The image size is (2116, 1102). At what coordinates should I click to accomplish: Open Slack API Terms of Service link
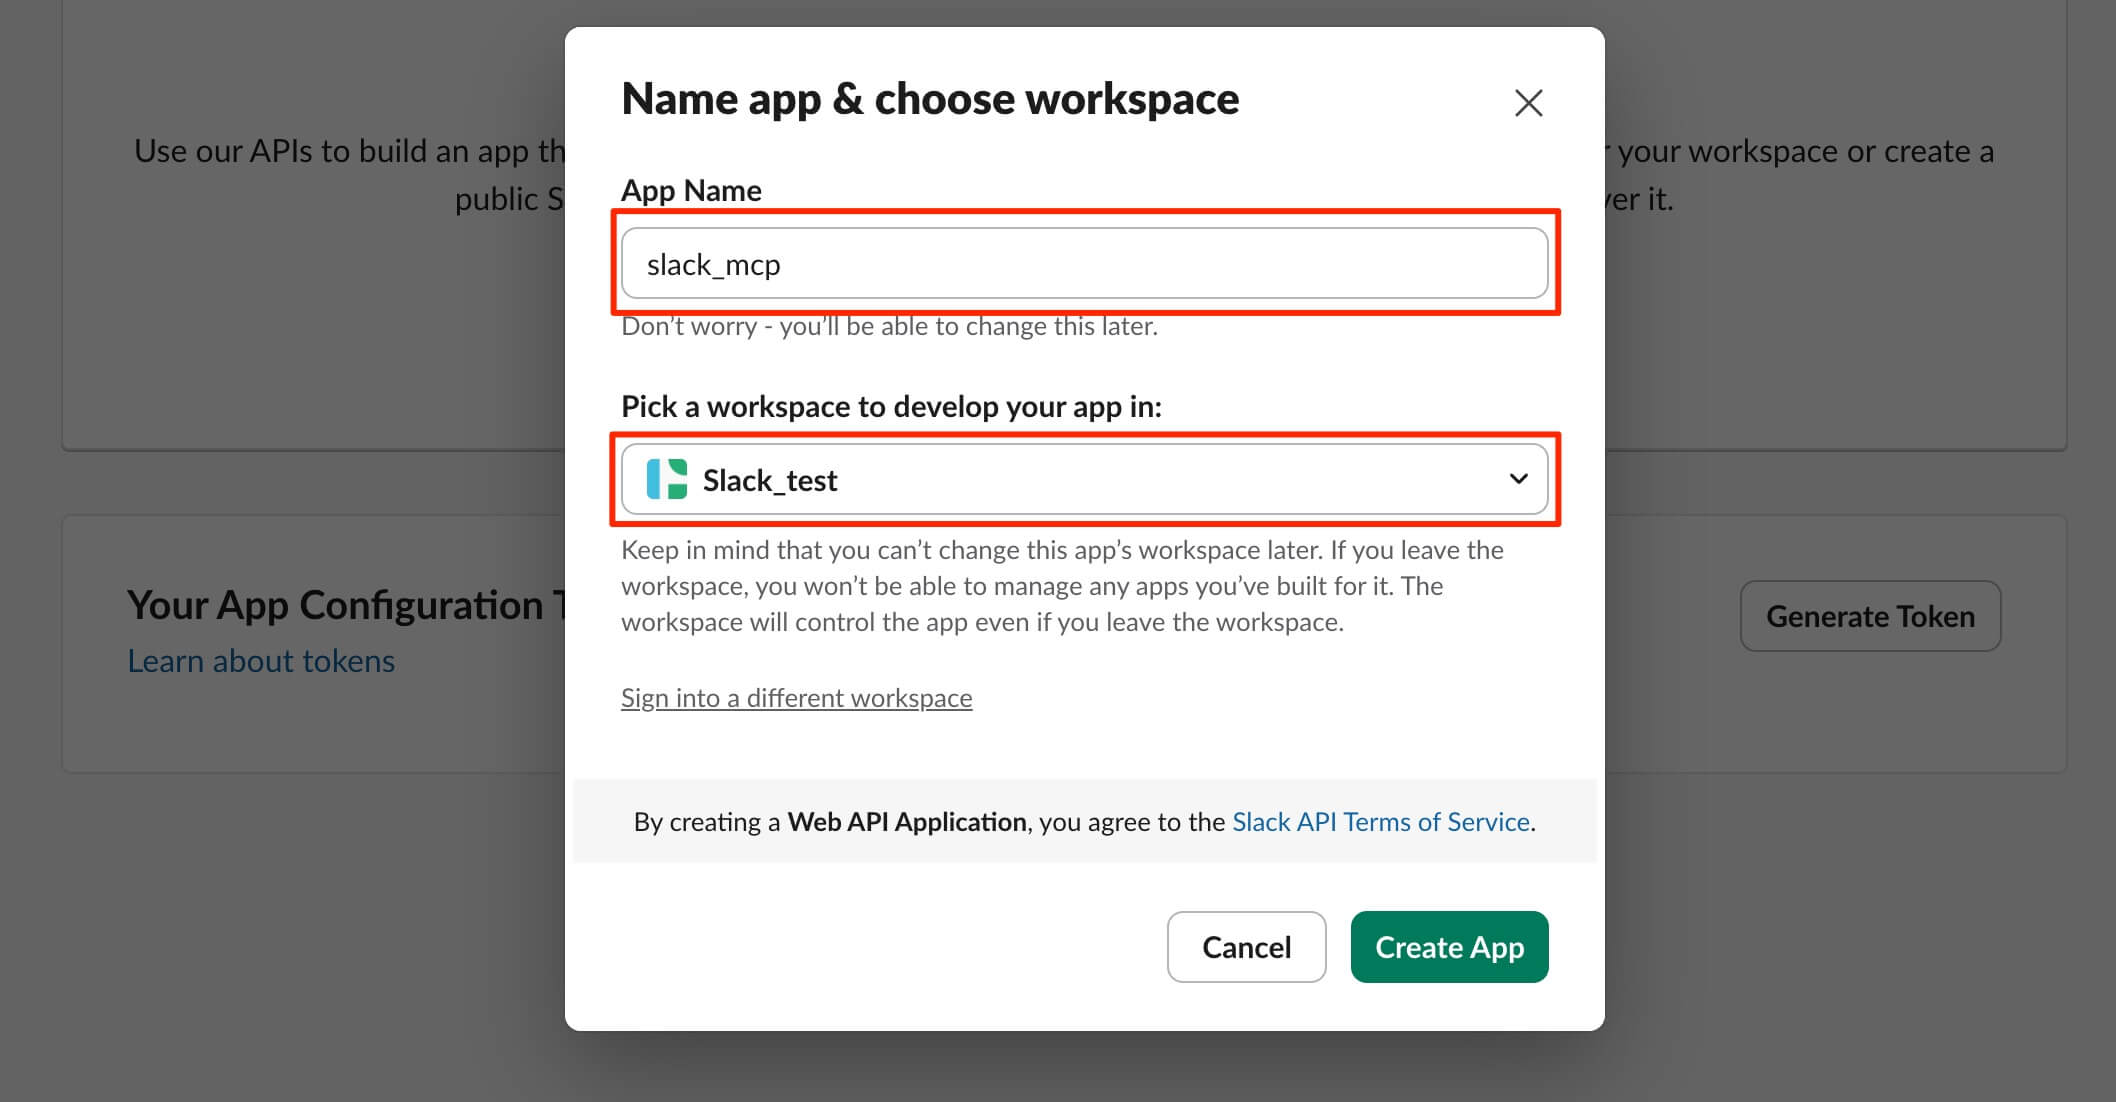coord(1380,822)
